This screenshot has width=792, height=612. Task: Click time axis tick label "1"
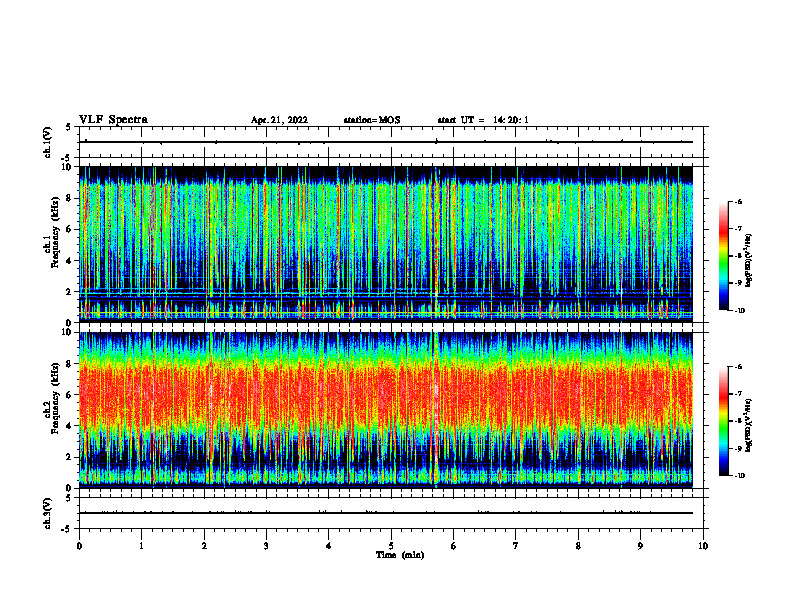(x=142, y=546)
